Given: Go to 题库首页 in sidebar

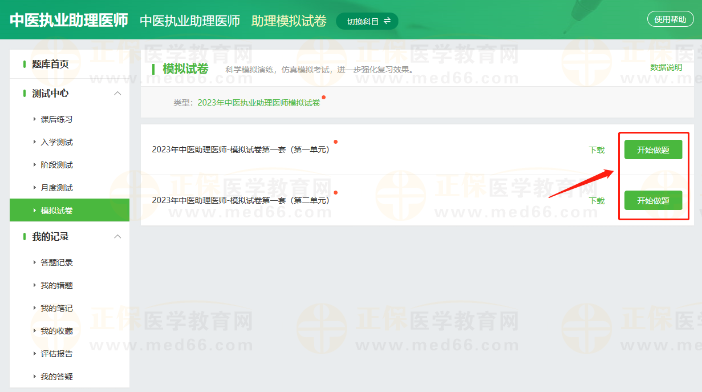Looking at the screenshot, I should point(50,64).
